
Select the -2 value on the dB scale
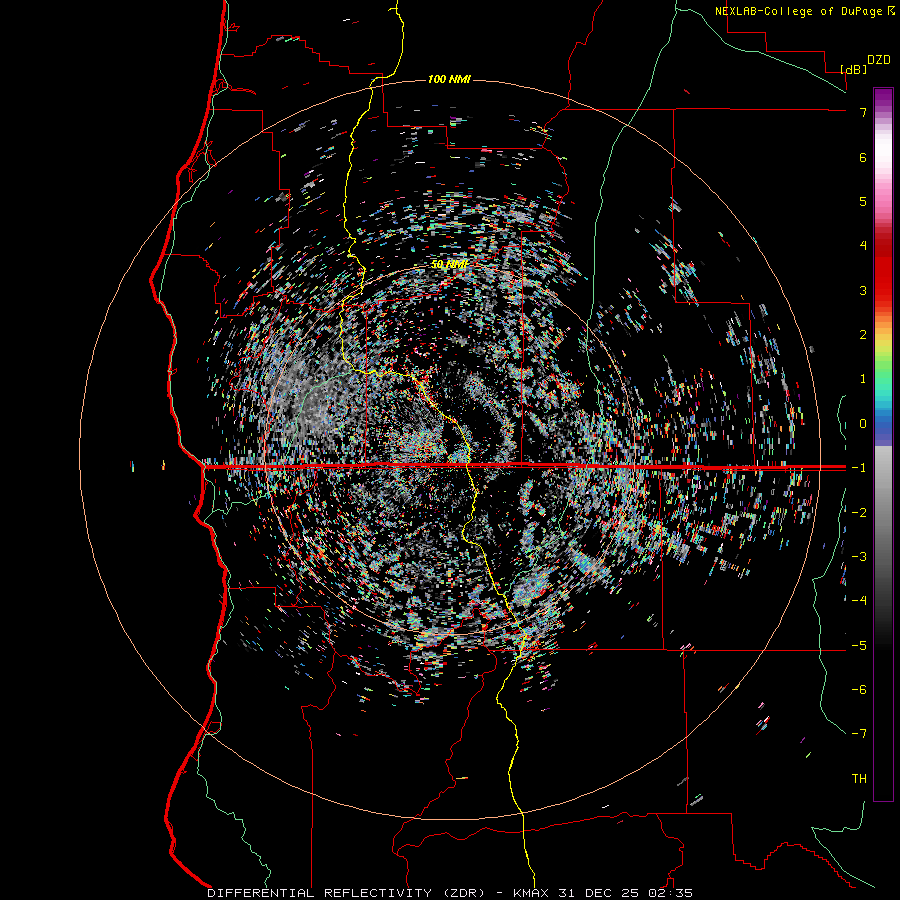pos(859,513)
